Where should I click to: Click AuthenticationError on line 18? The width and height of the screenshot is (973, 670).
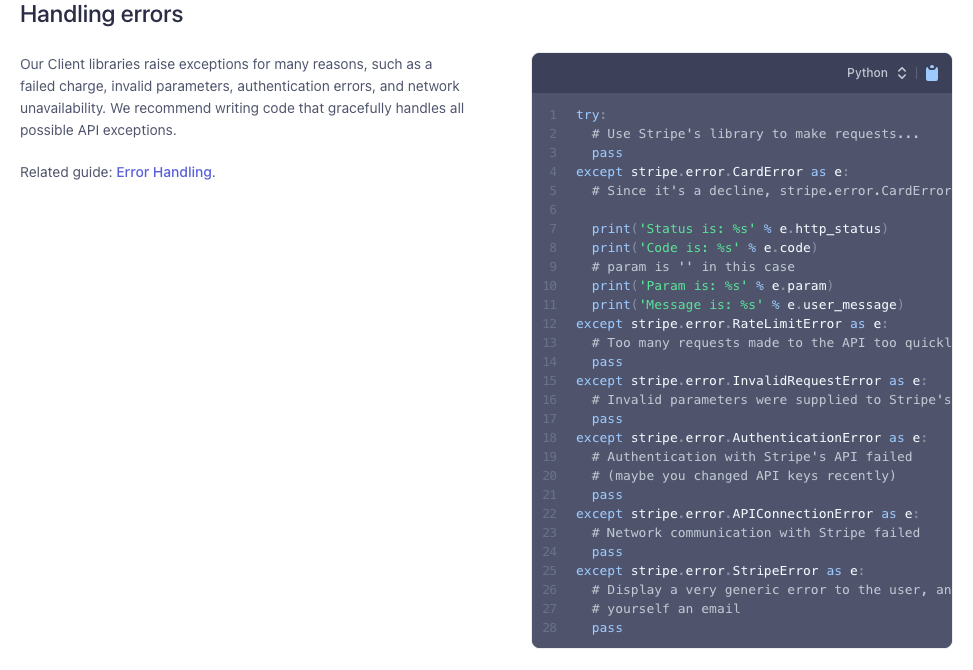pyautogui.click(x=807, y=438)
